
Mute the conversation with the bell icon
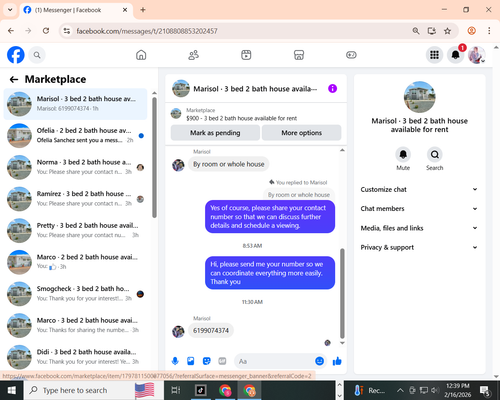pyautogui.click(x=403, y=155)
